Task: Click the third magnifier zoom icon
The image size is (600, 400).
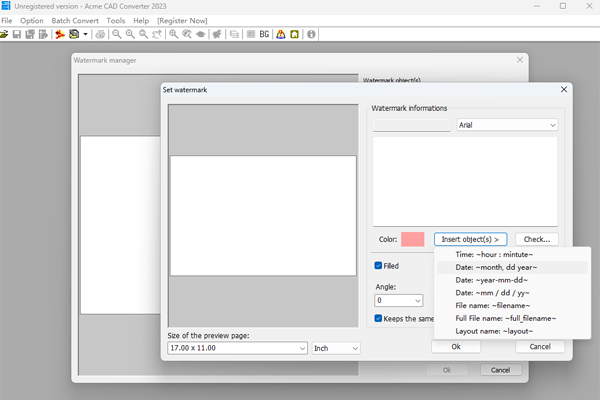Action: (x=143, y=34)
